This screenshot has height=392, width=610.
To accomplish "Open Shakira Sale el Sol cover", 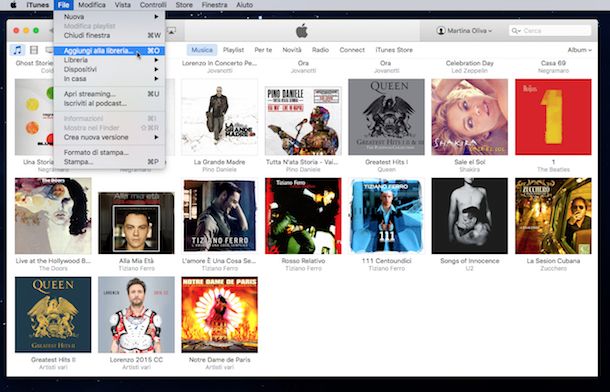I will coord(470,117).
